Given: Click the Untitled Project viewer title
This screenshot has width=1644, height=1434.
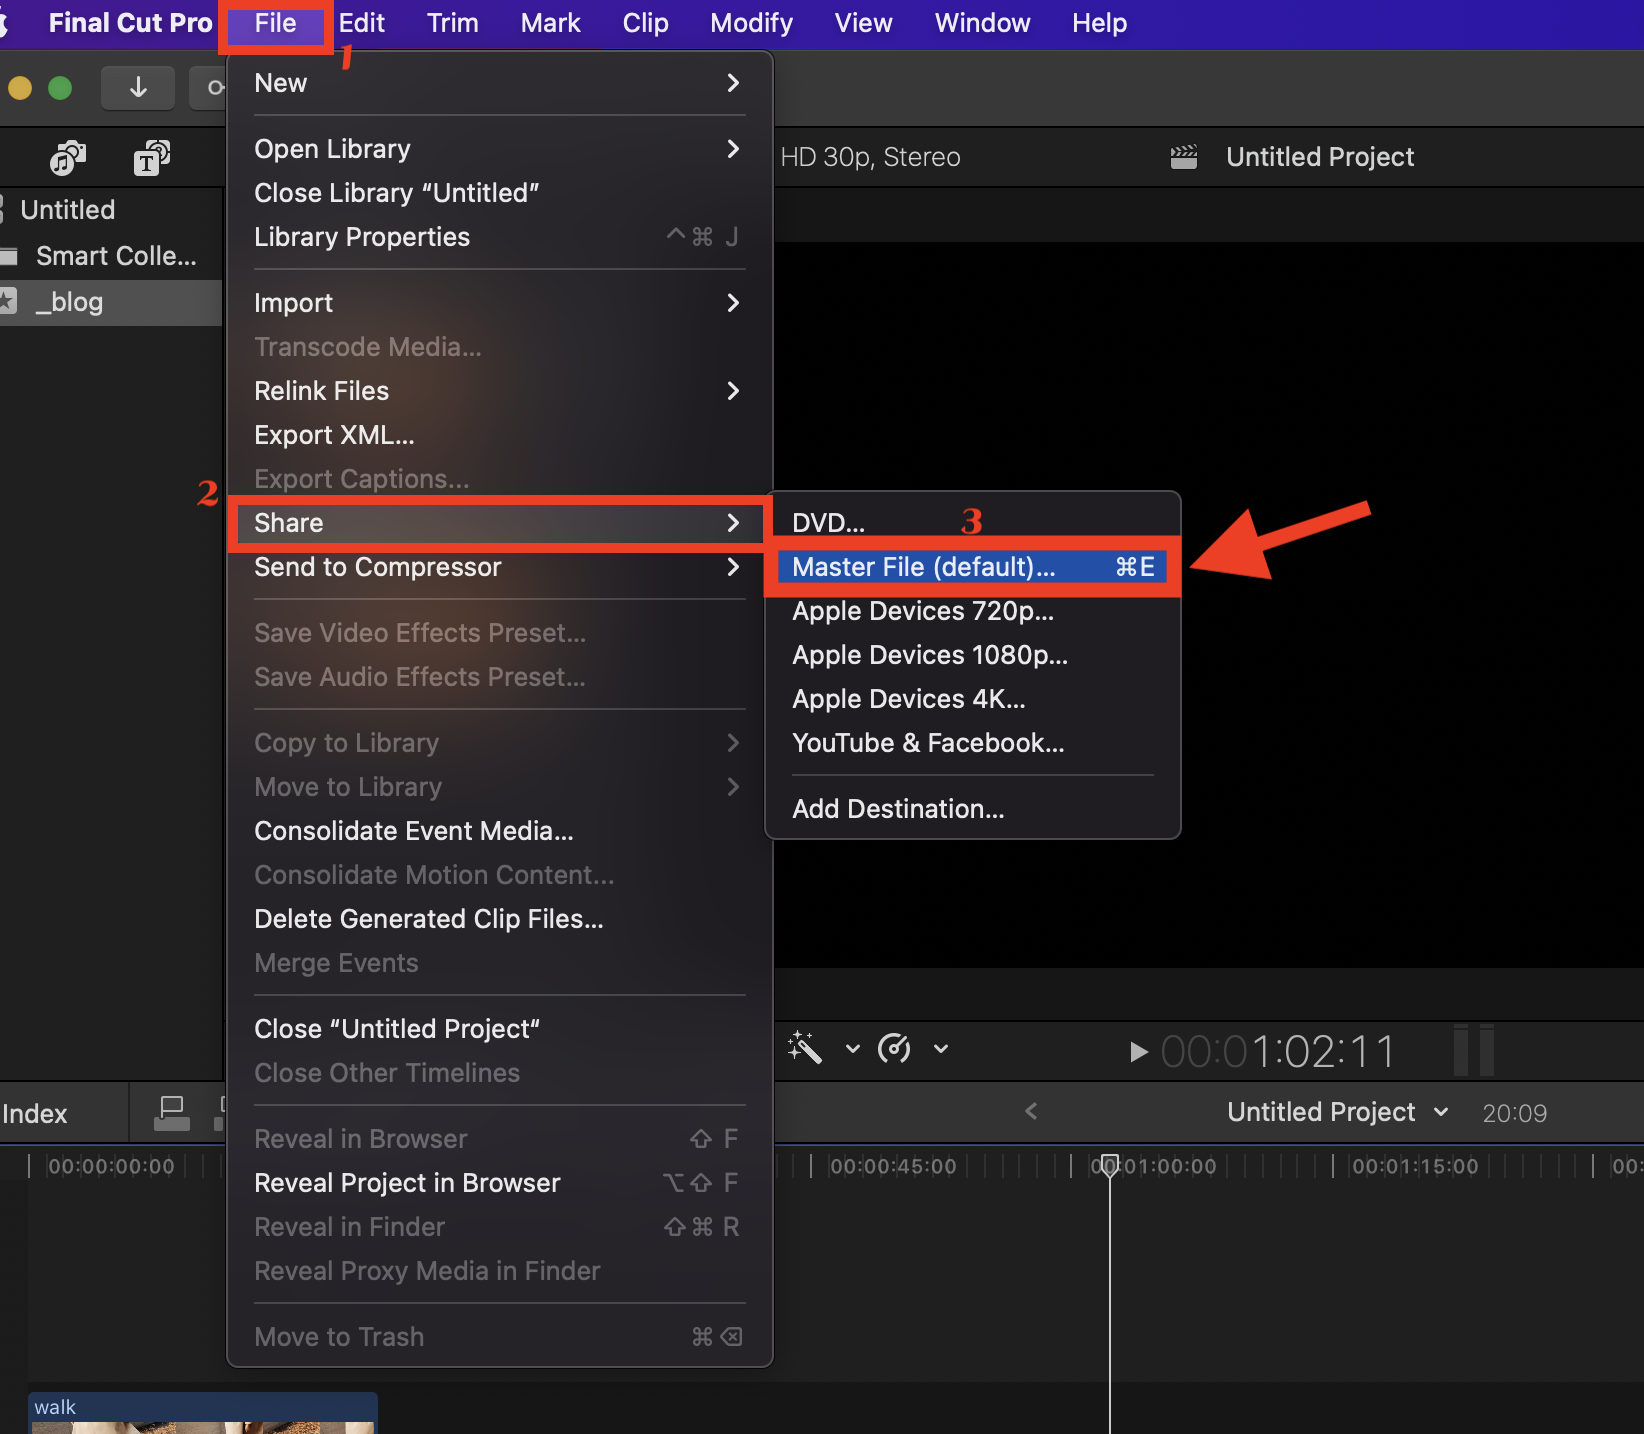Looking at the screenshot, I should [1320, 157].
